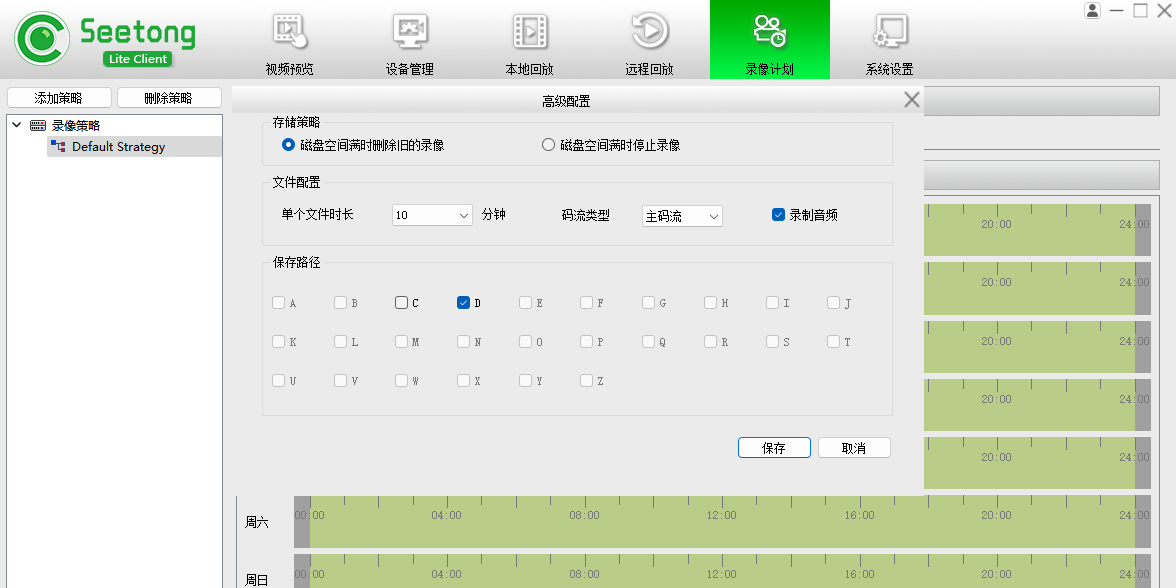Check drive C as save path

pyautogui.click(x=401, y=303)
